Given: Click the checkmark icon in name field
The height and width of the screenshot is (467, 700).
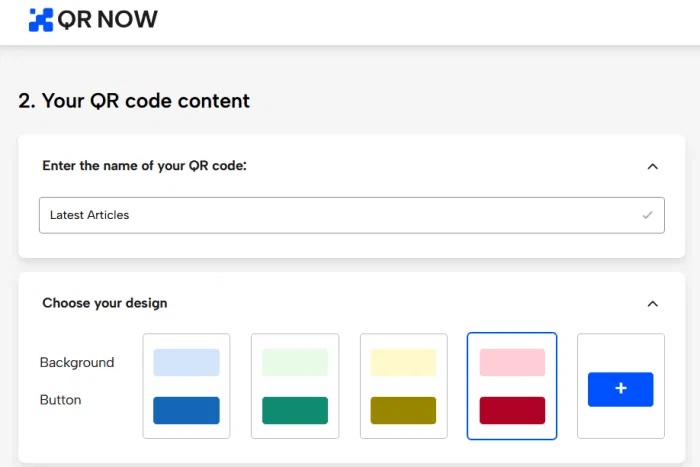Looking at the screenshot, I should coord(647,215).
